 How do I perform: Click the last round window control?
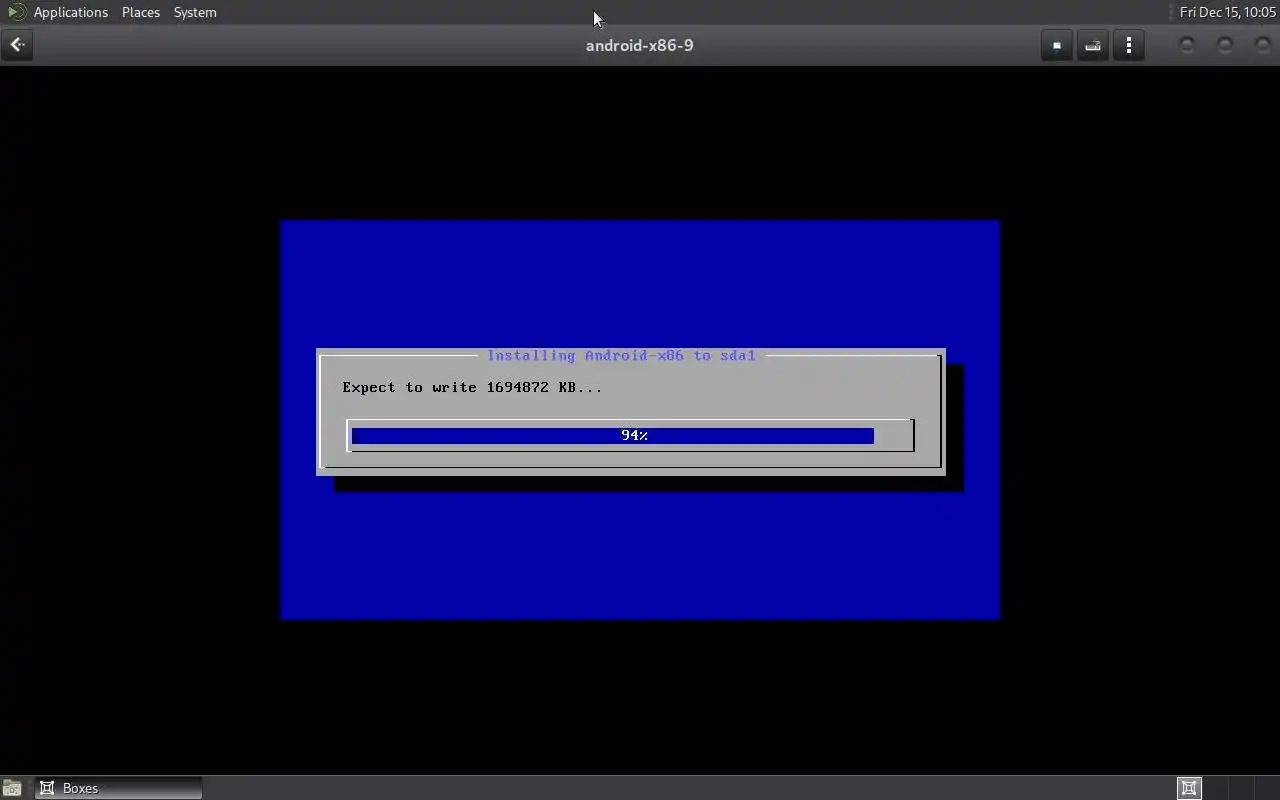point(1263,45)
